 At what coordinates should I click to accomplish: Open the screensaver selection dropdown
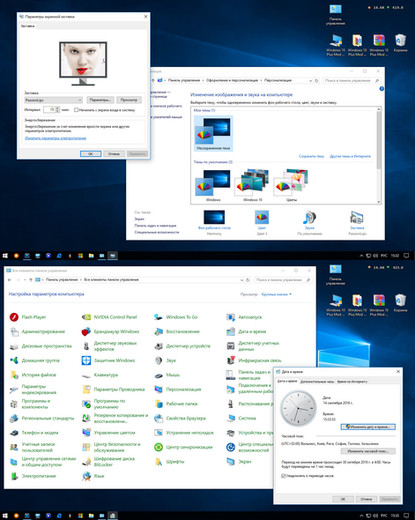pos(53,100)
